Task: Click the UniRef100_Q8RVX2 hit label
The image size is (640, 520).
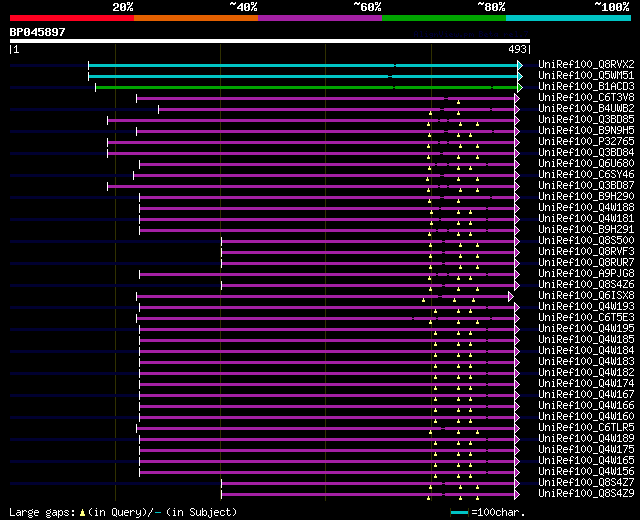Action: coord(586,64)
